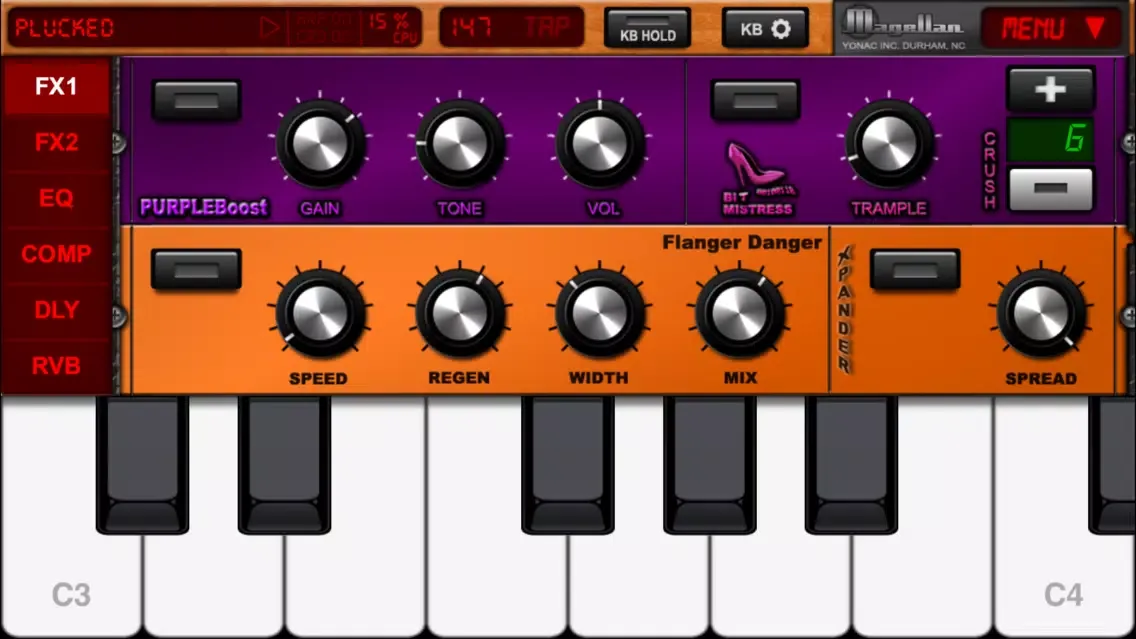Switch to the FX1 tab
Screen dimensions: 1136x639
pyautogui.click(x=56, y=86)
